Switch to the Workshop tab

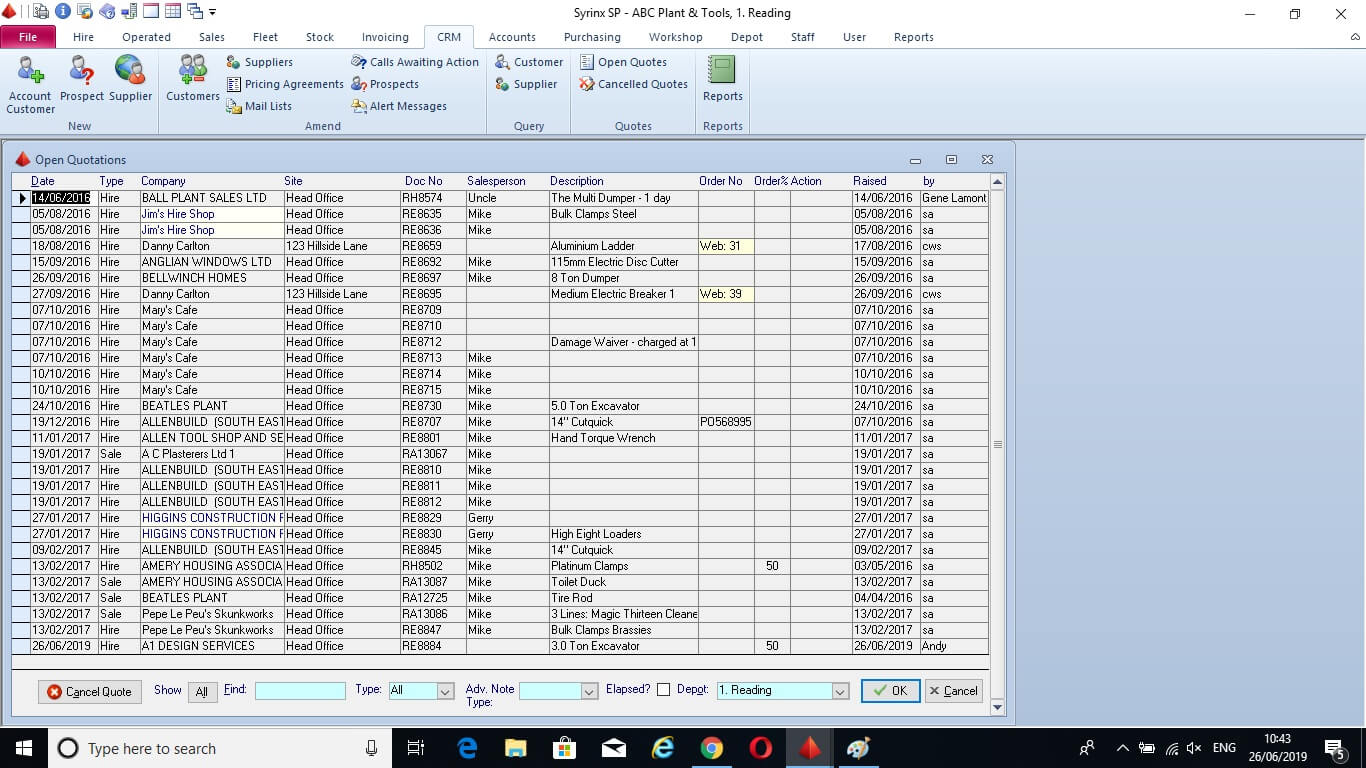pos(675,37)
